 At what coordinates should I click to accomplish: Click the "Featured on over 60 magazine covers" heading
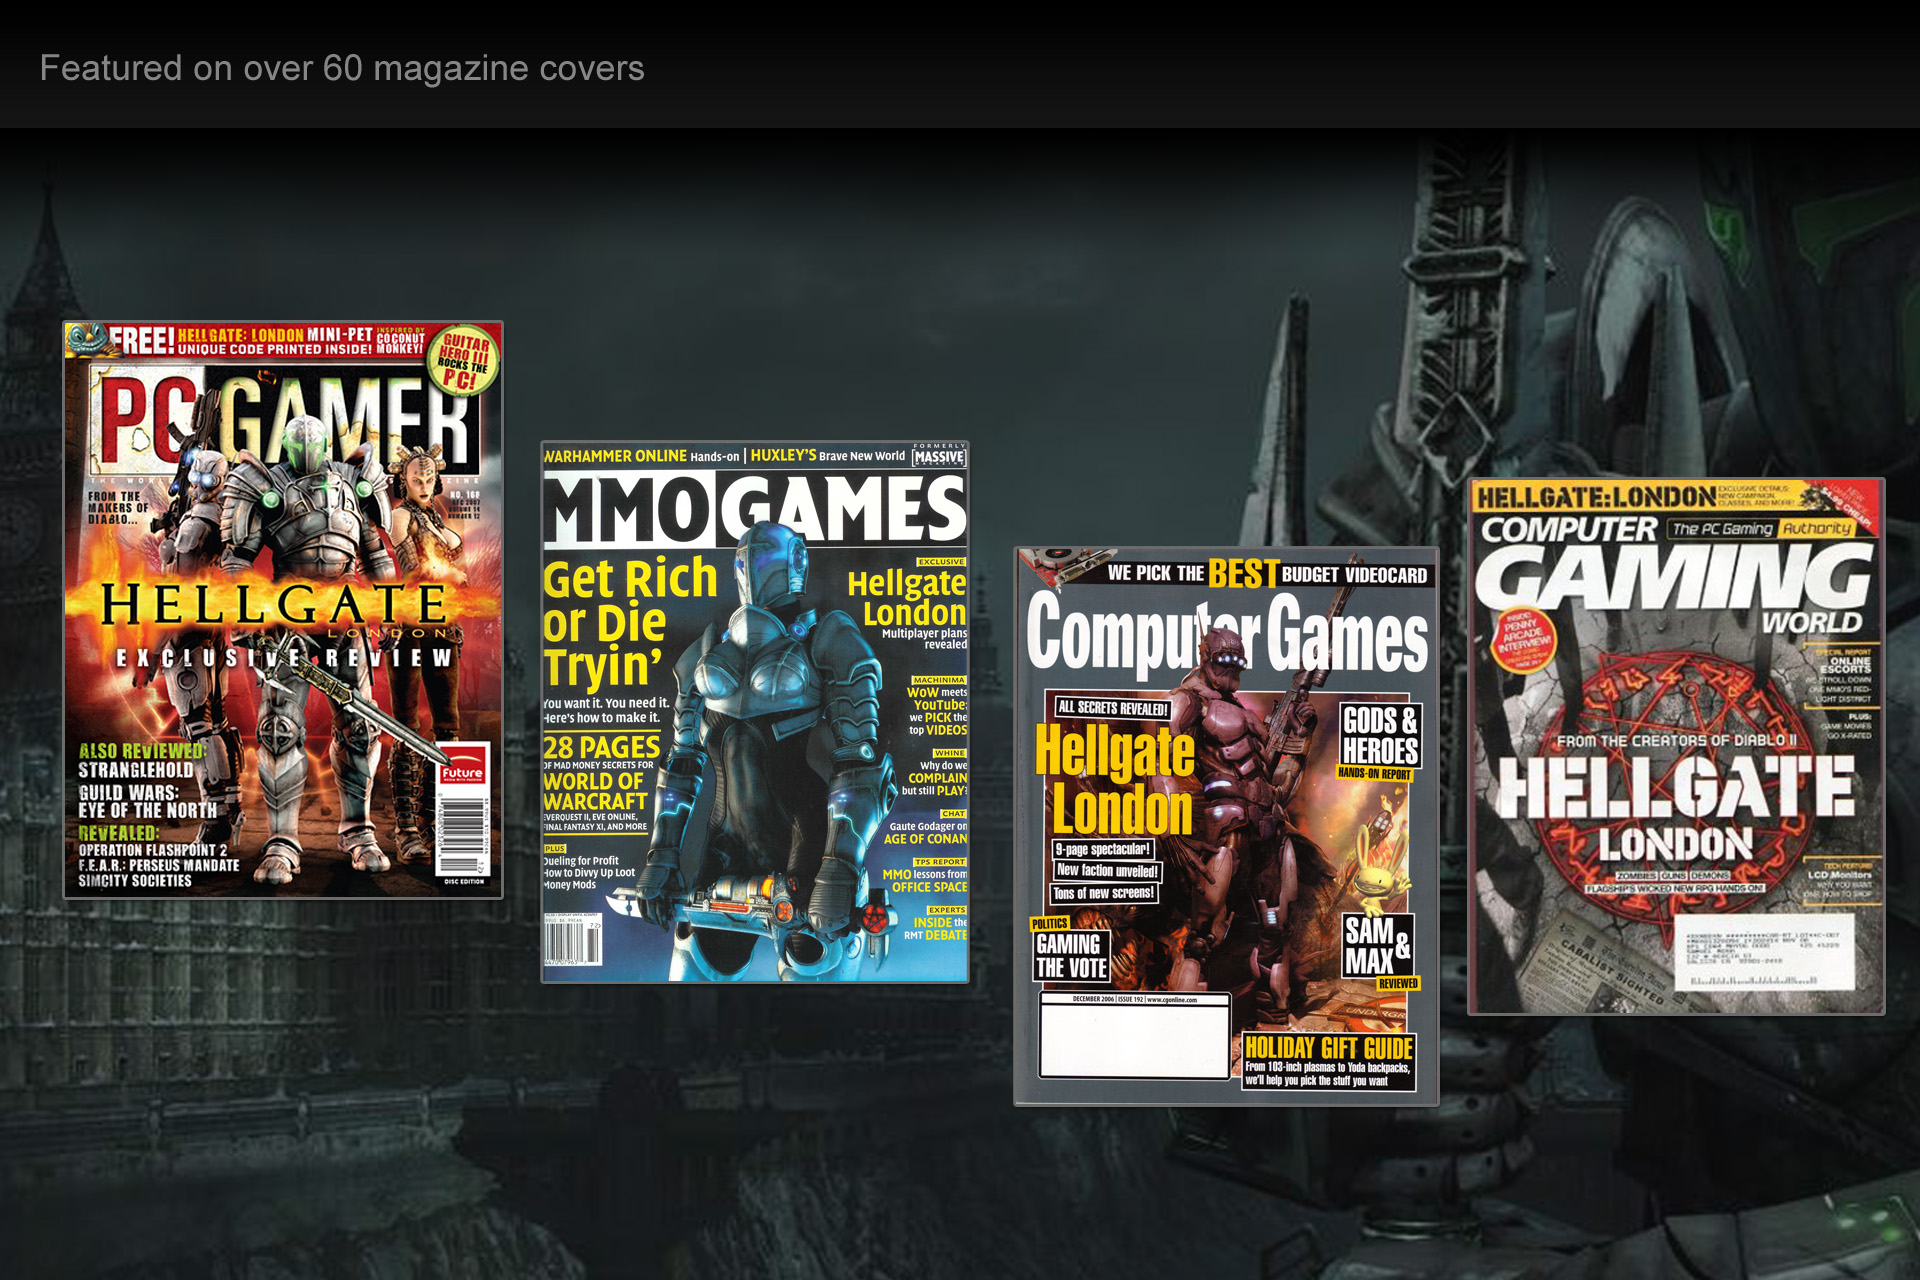point(342,68)
